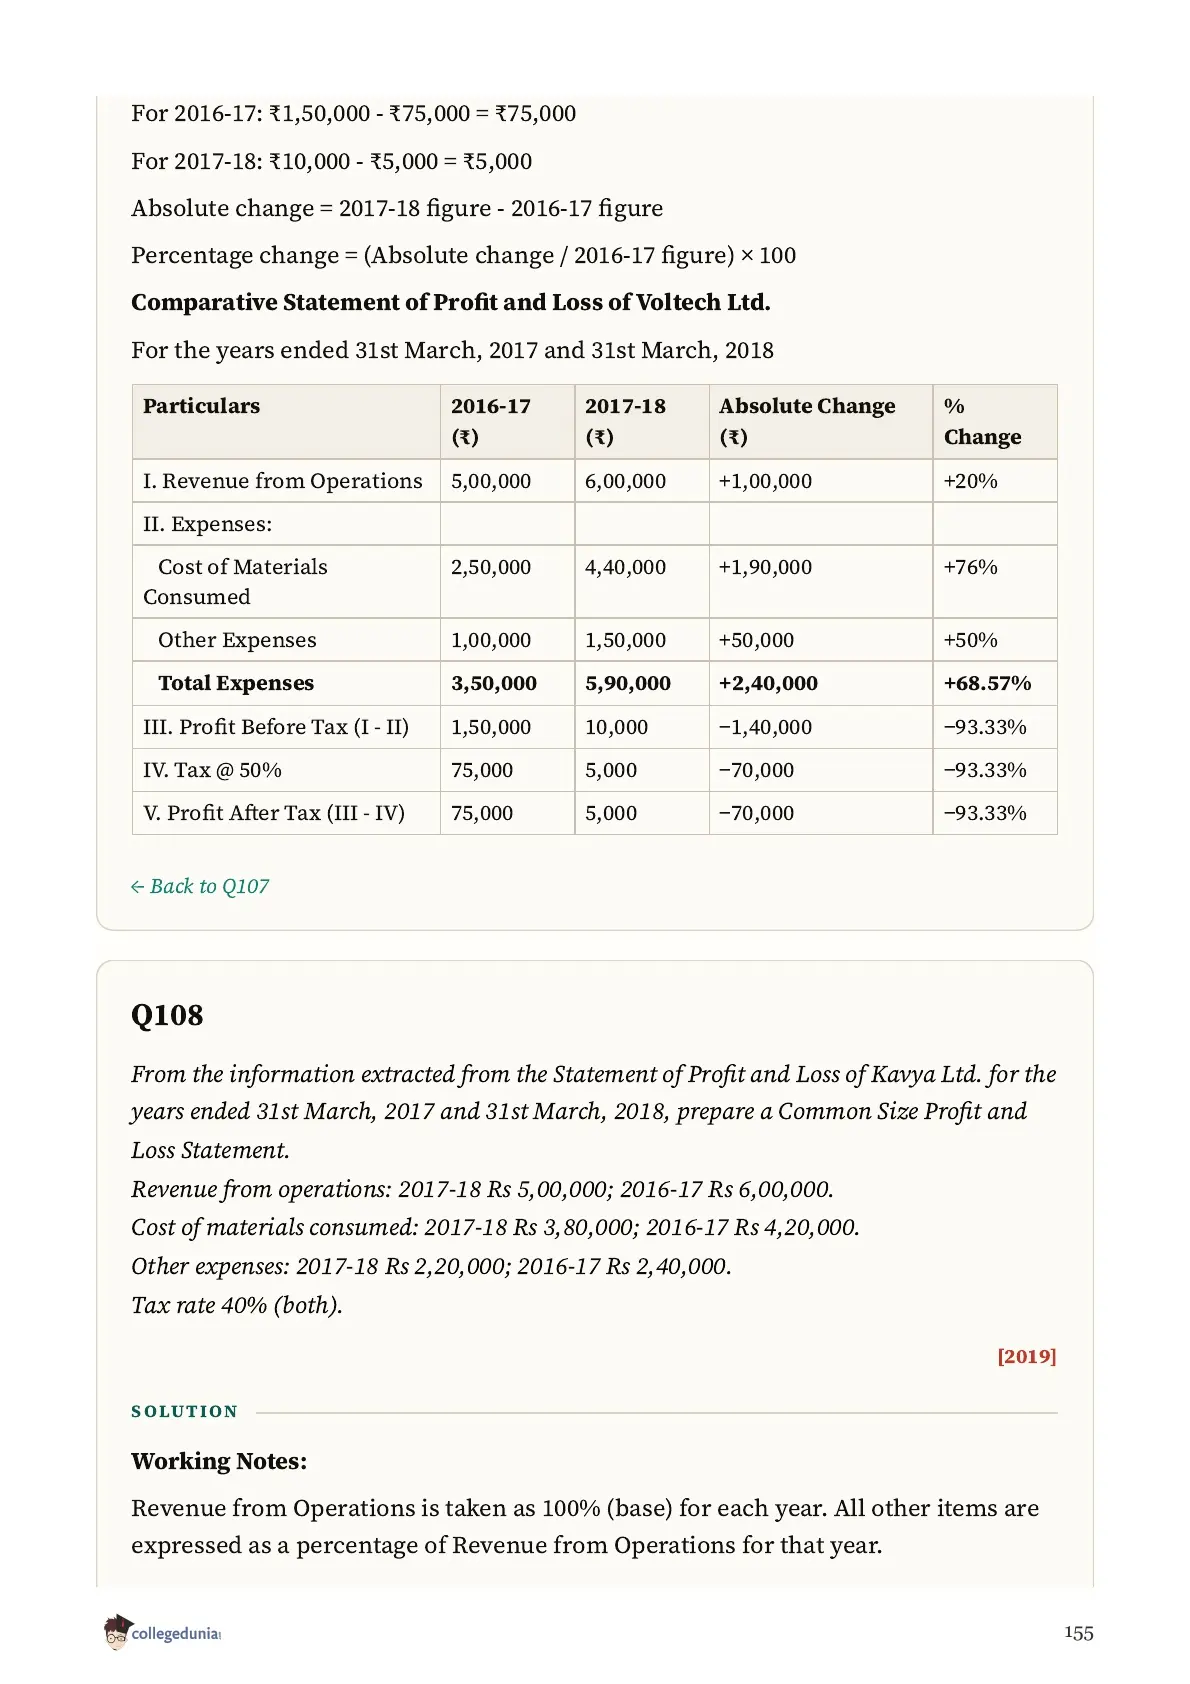The image size is (1190, 1684).
Task: Click the Profit After Tax row label
Action: click(274, 813)
